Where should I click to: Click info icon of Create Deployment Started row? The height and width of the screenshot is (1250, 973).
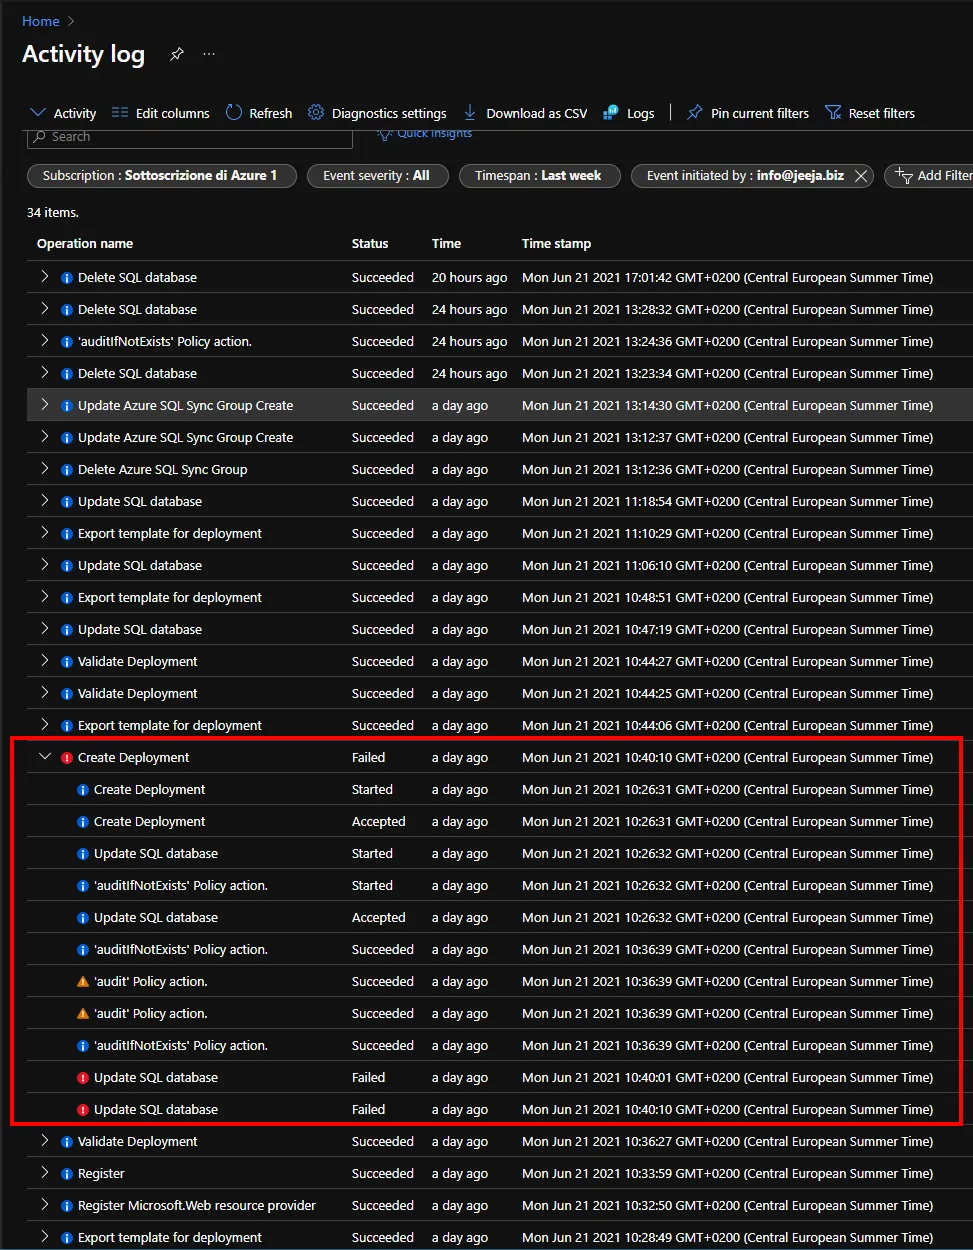83,790
